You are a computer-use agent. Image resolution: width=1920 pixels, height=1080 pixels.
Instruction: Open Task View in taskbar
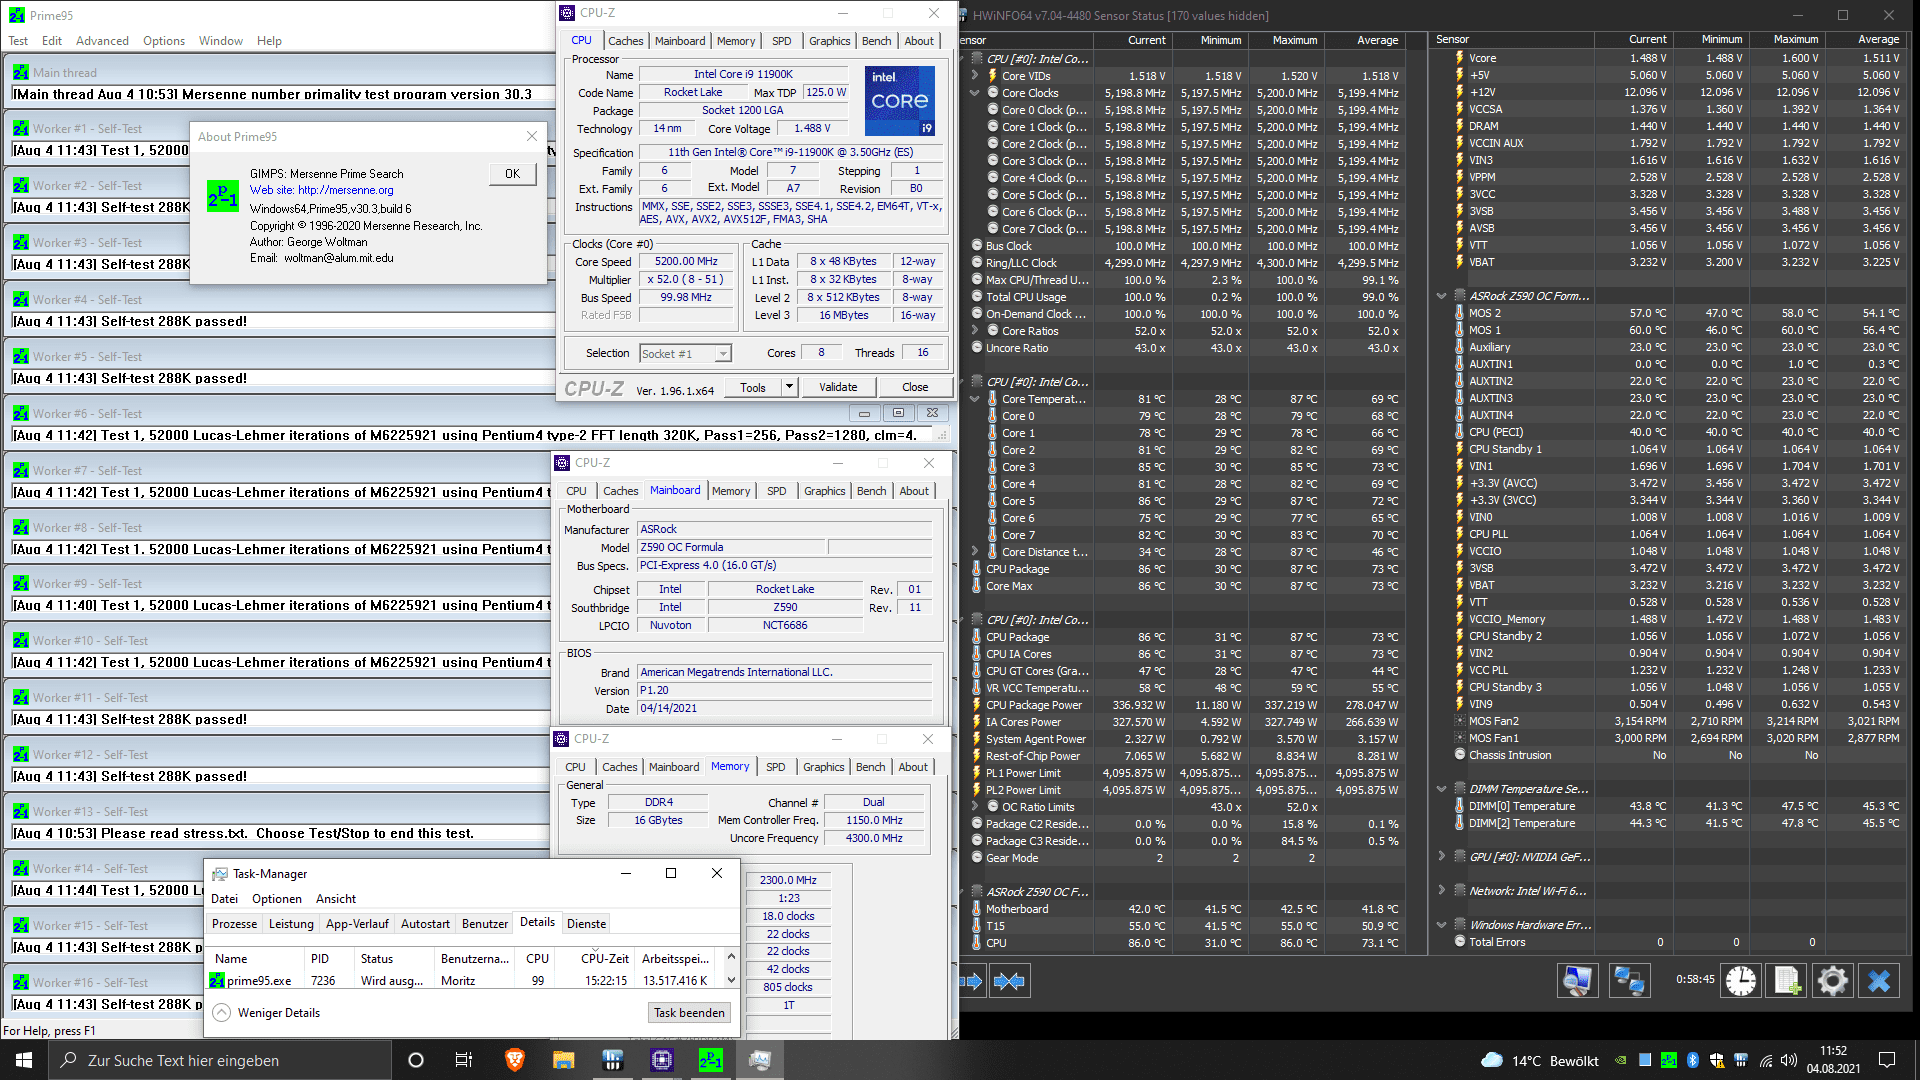tap(464, 1060)
